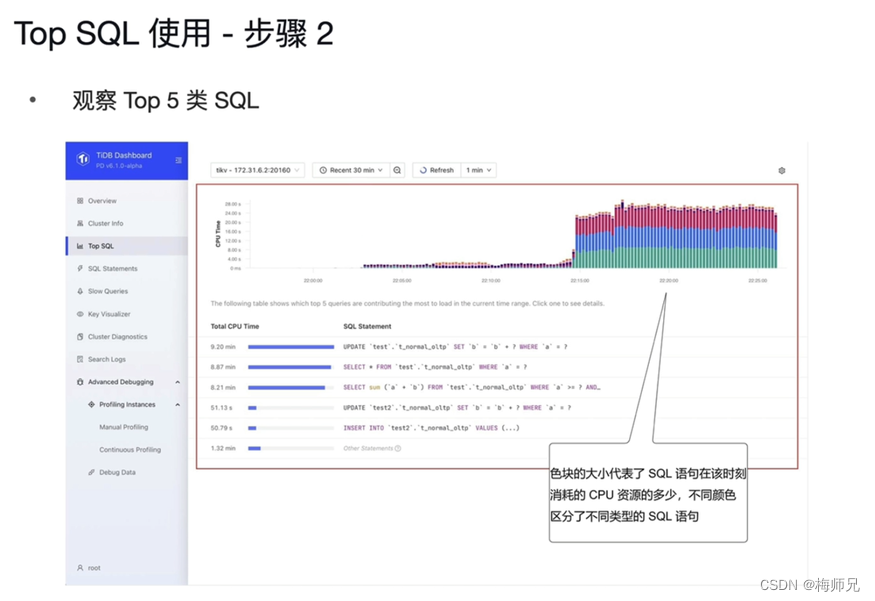Viewport: 875px width, 601px height.
Task: Click the SQL Statements lightning icon
Action: pos(80,268)
